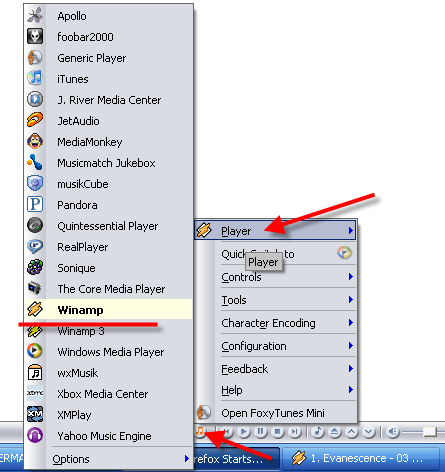Open the Help submenu

tap(275, 390)
